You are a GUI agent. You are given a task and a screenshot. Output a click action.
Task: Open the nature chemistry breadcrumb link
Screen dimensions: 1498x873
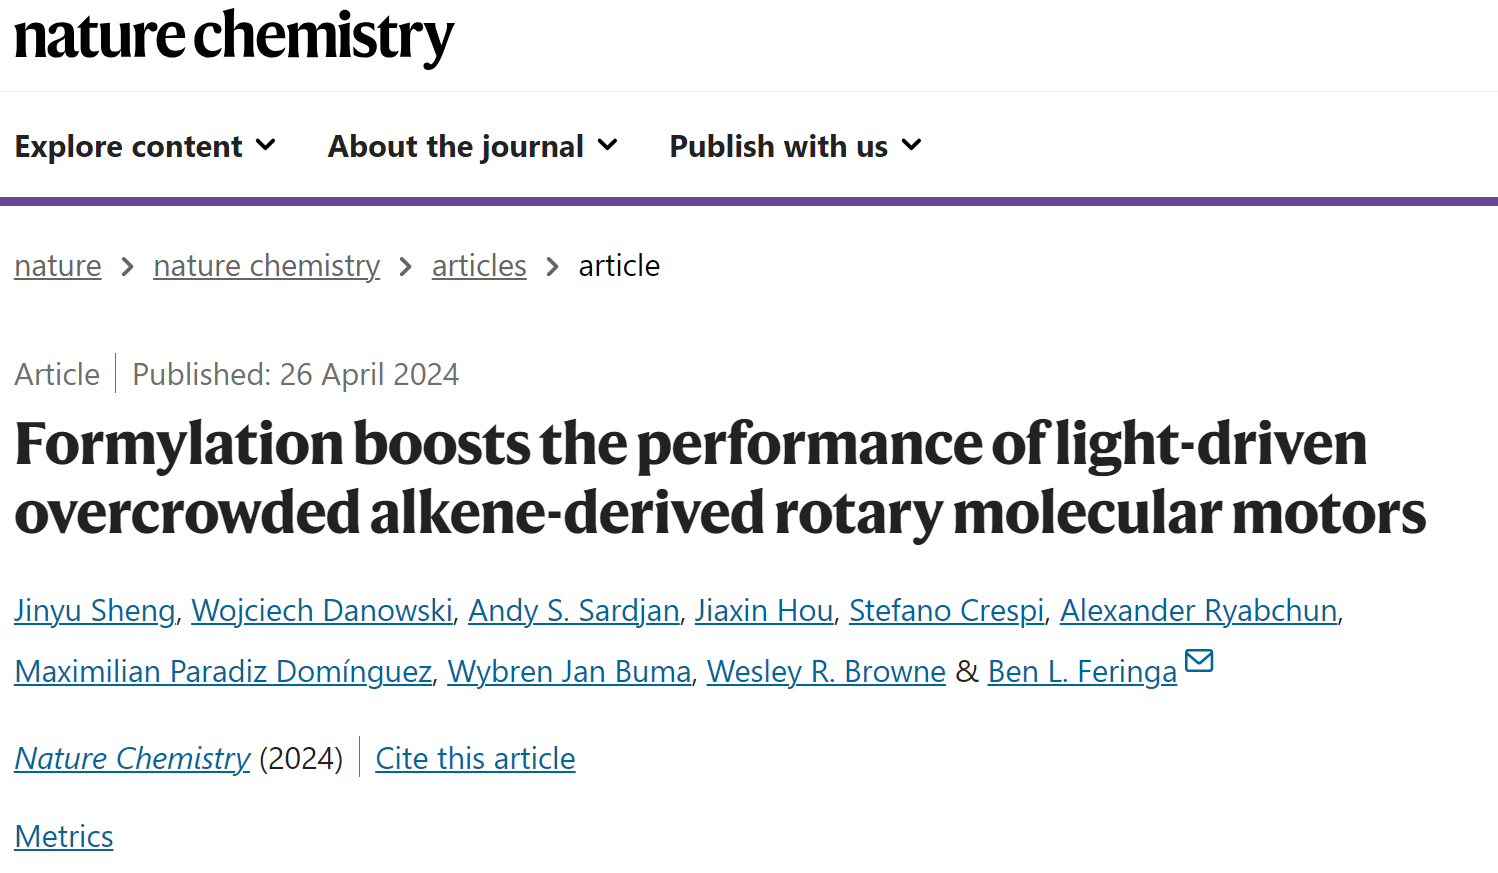pyautogui.click(x=267, y=266)
